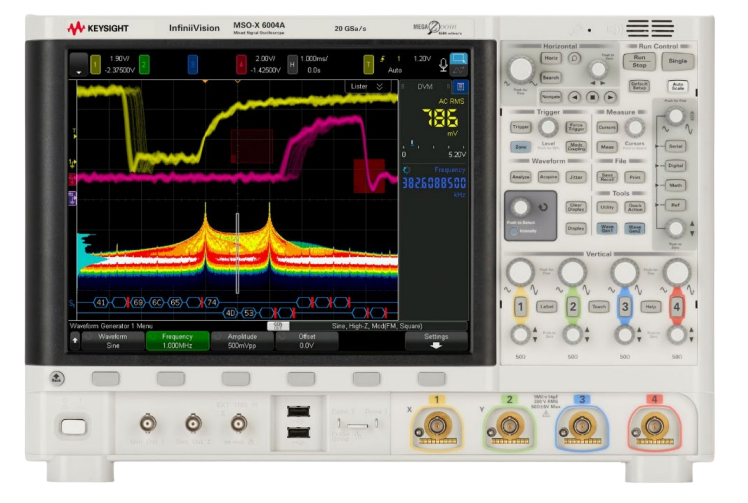Push the Math button
748x503 pixels.
[675, 185]
